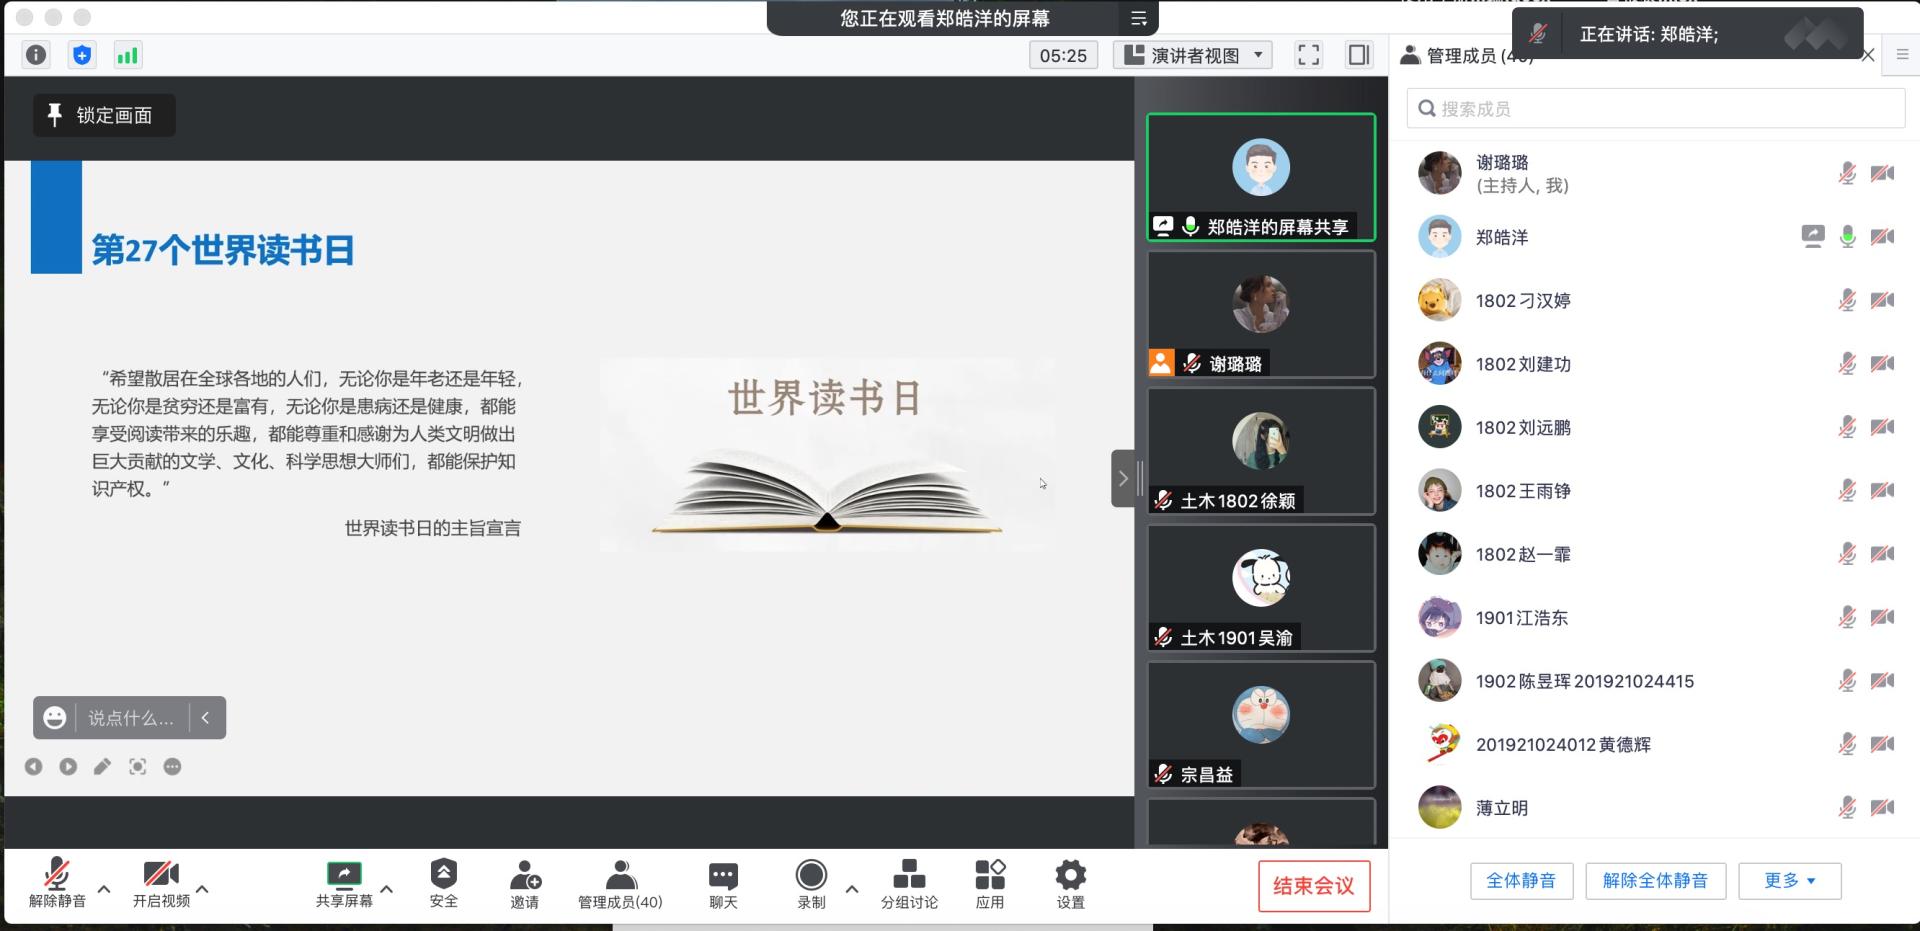Click the red 结束会议 button
The image size is (1920, 931).
(1313, 886)
